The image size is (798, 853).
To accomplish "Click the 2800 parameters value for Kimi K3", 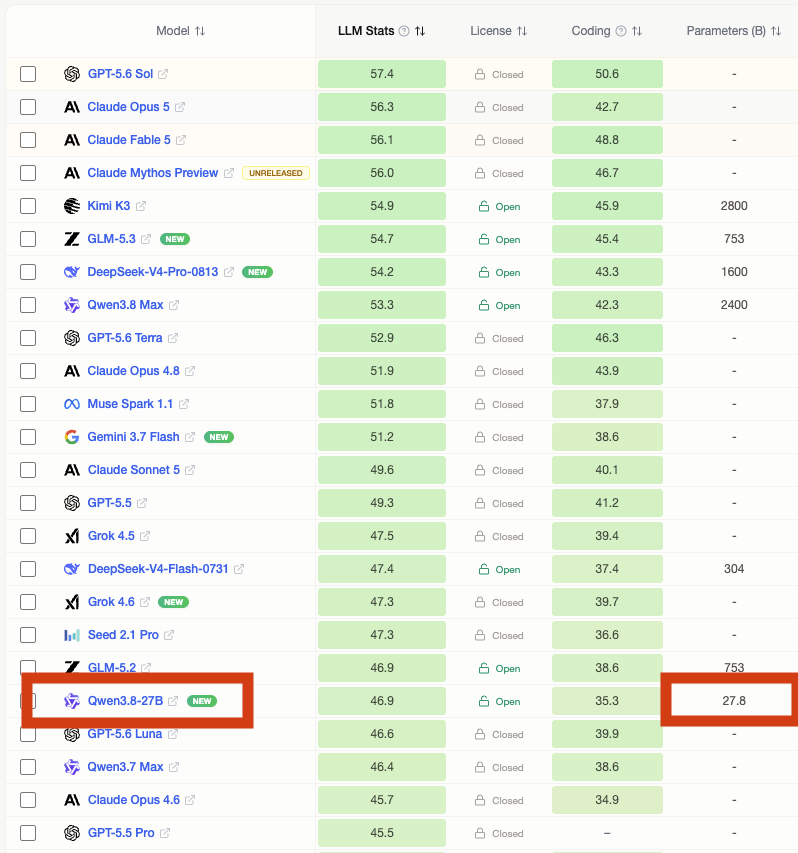I will click(x=734, y=206).
